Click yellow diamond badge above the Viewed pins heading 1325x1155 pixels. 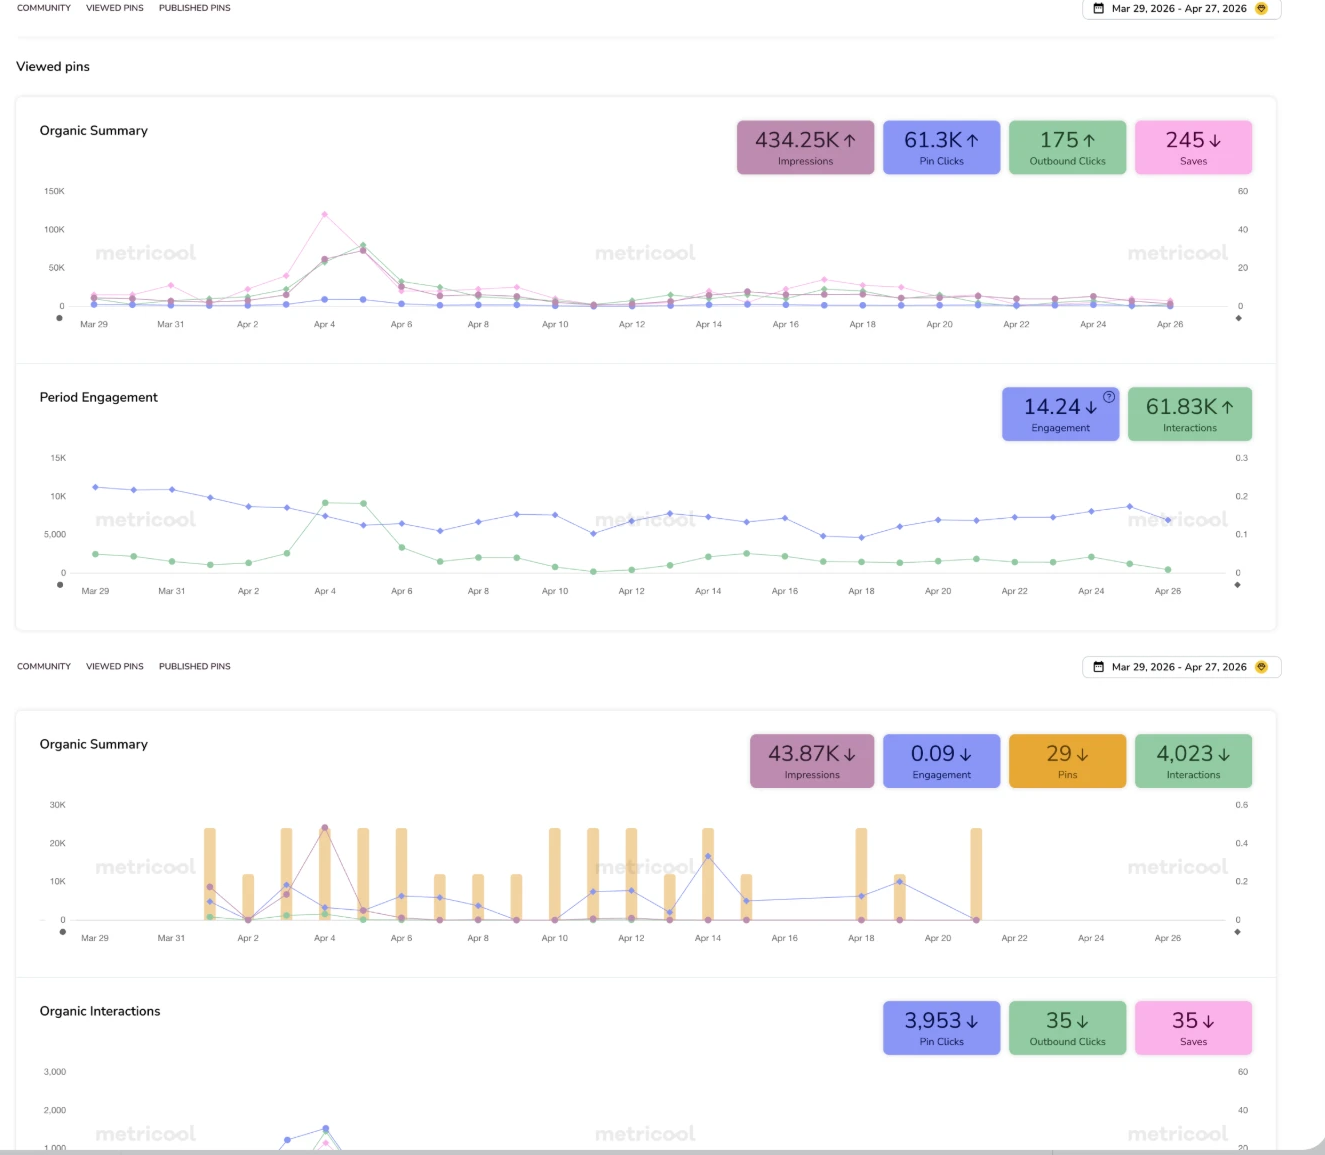point(1261,9)
